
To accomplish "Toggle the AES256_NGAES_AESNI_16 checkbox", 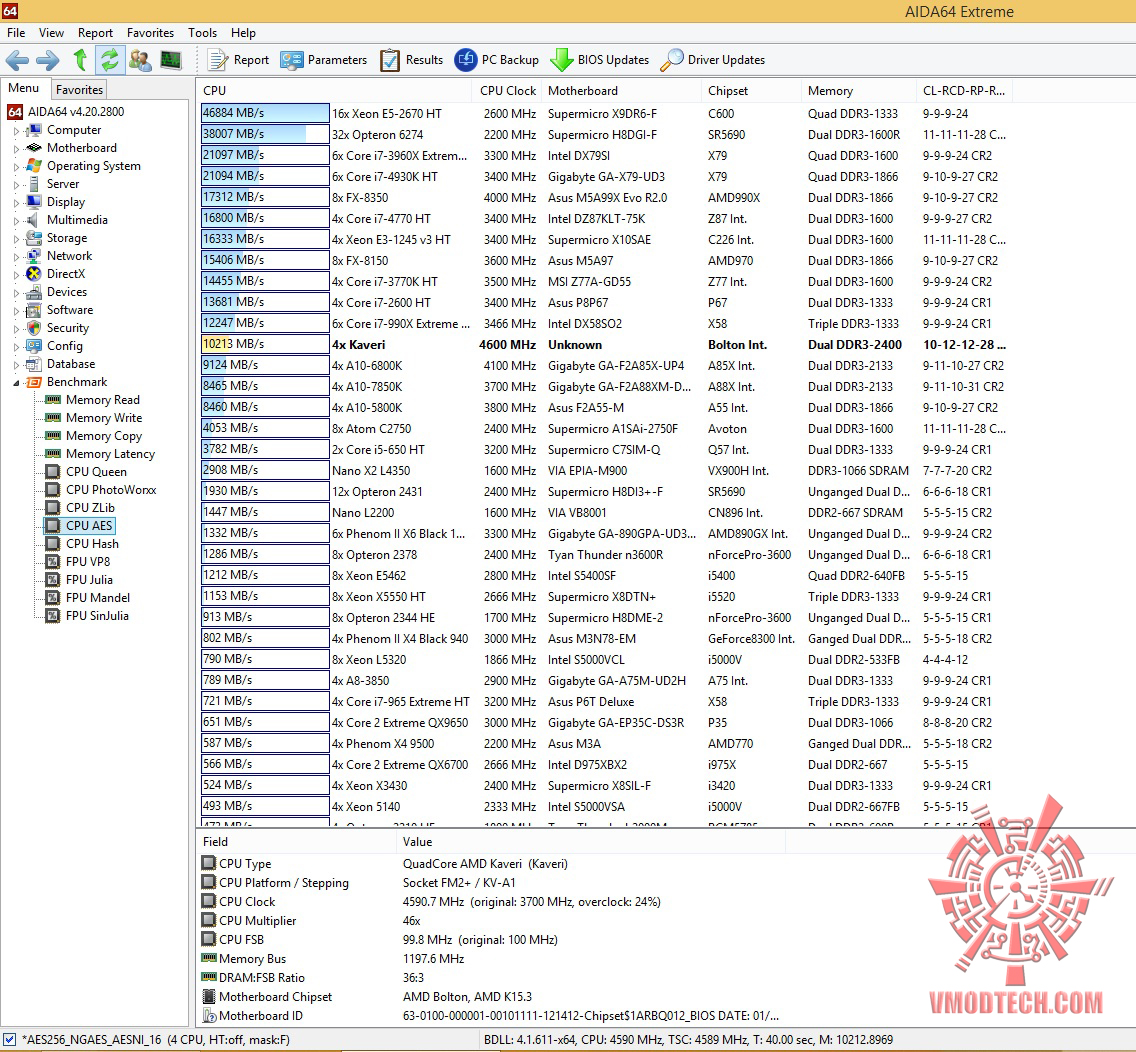I will coord(9,1040).
